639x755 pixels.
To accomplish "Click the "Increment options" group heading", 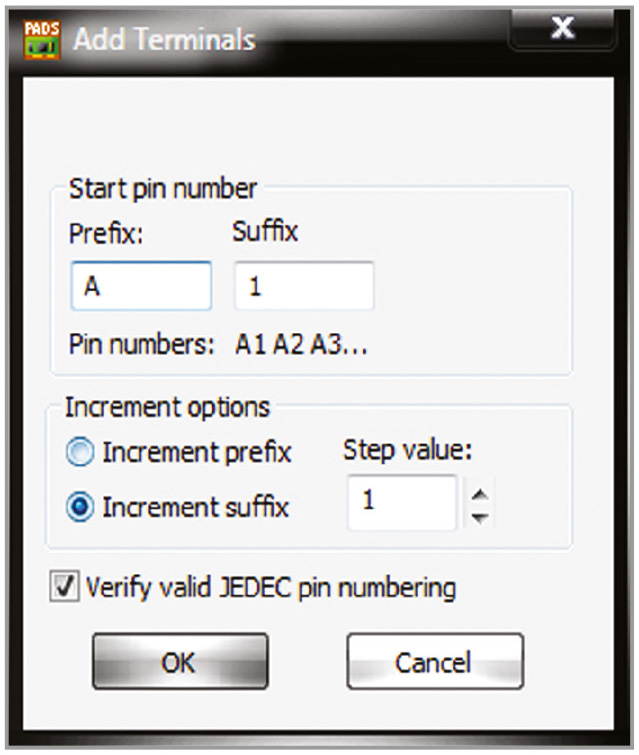I will [x=167, y=407].
